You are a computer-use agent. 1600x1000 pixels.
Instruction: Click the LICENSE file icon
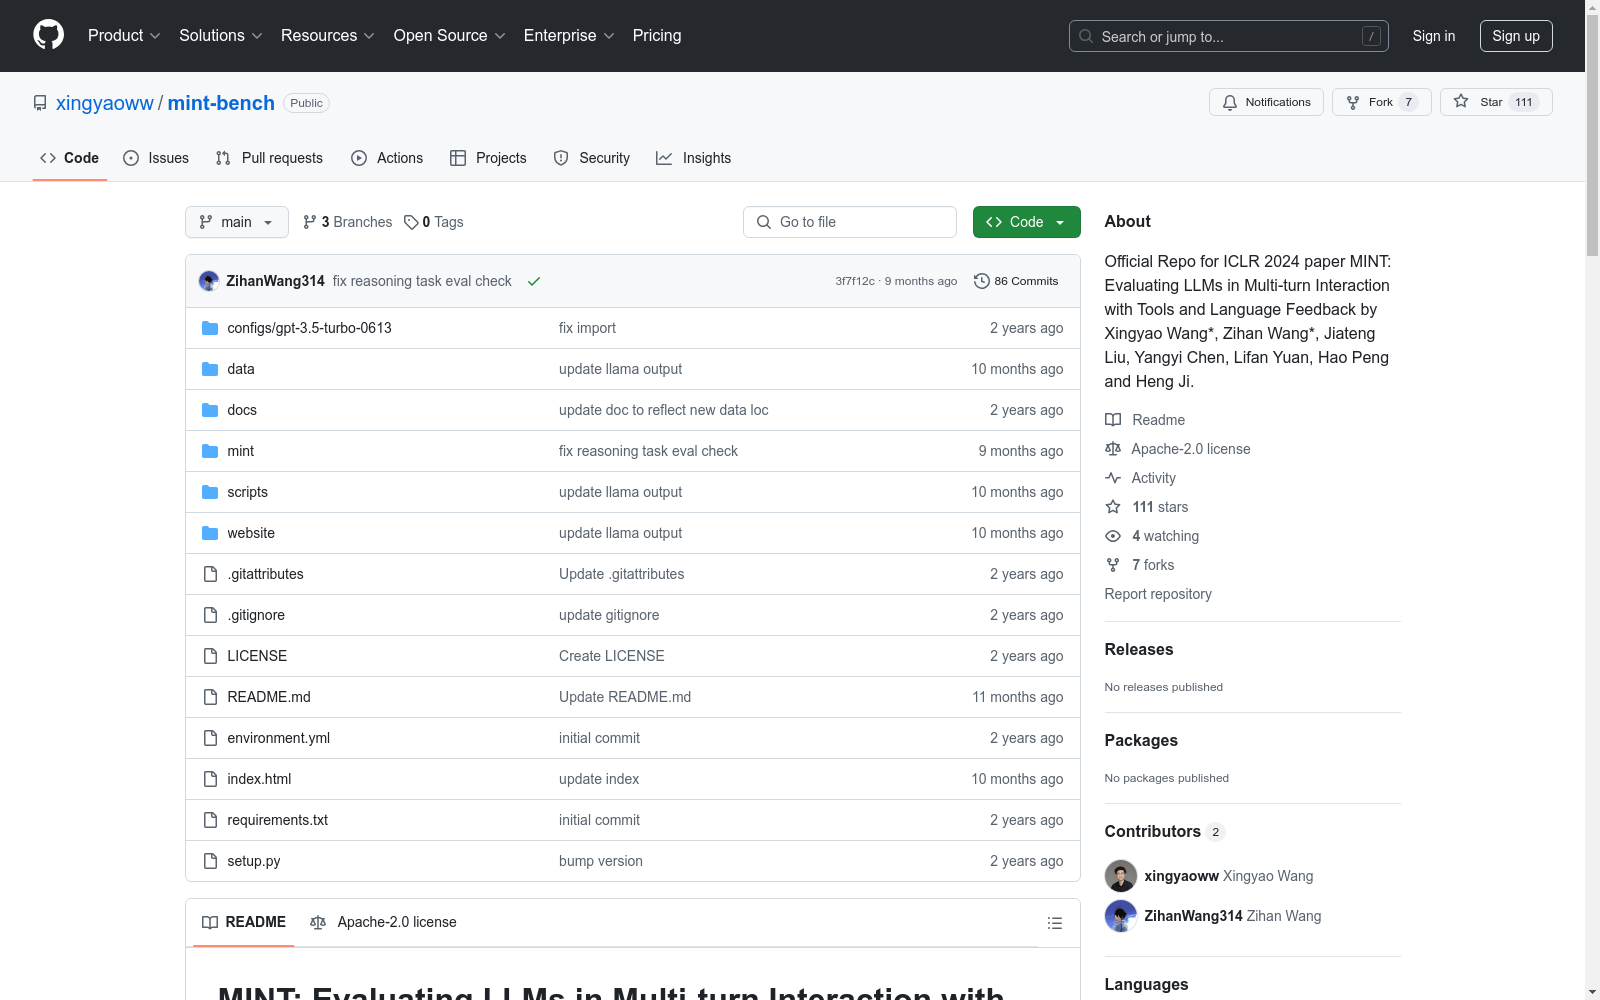(210, 656)
